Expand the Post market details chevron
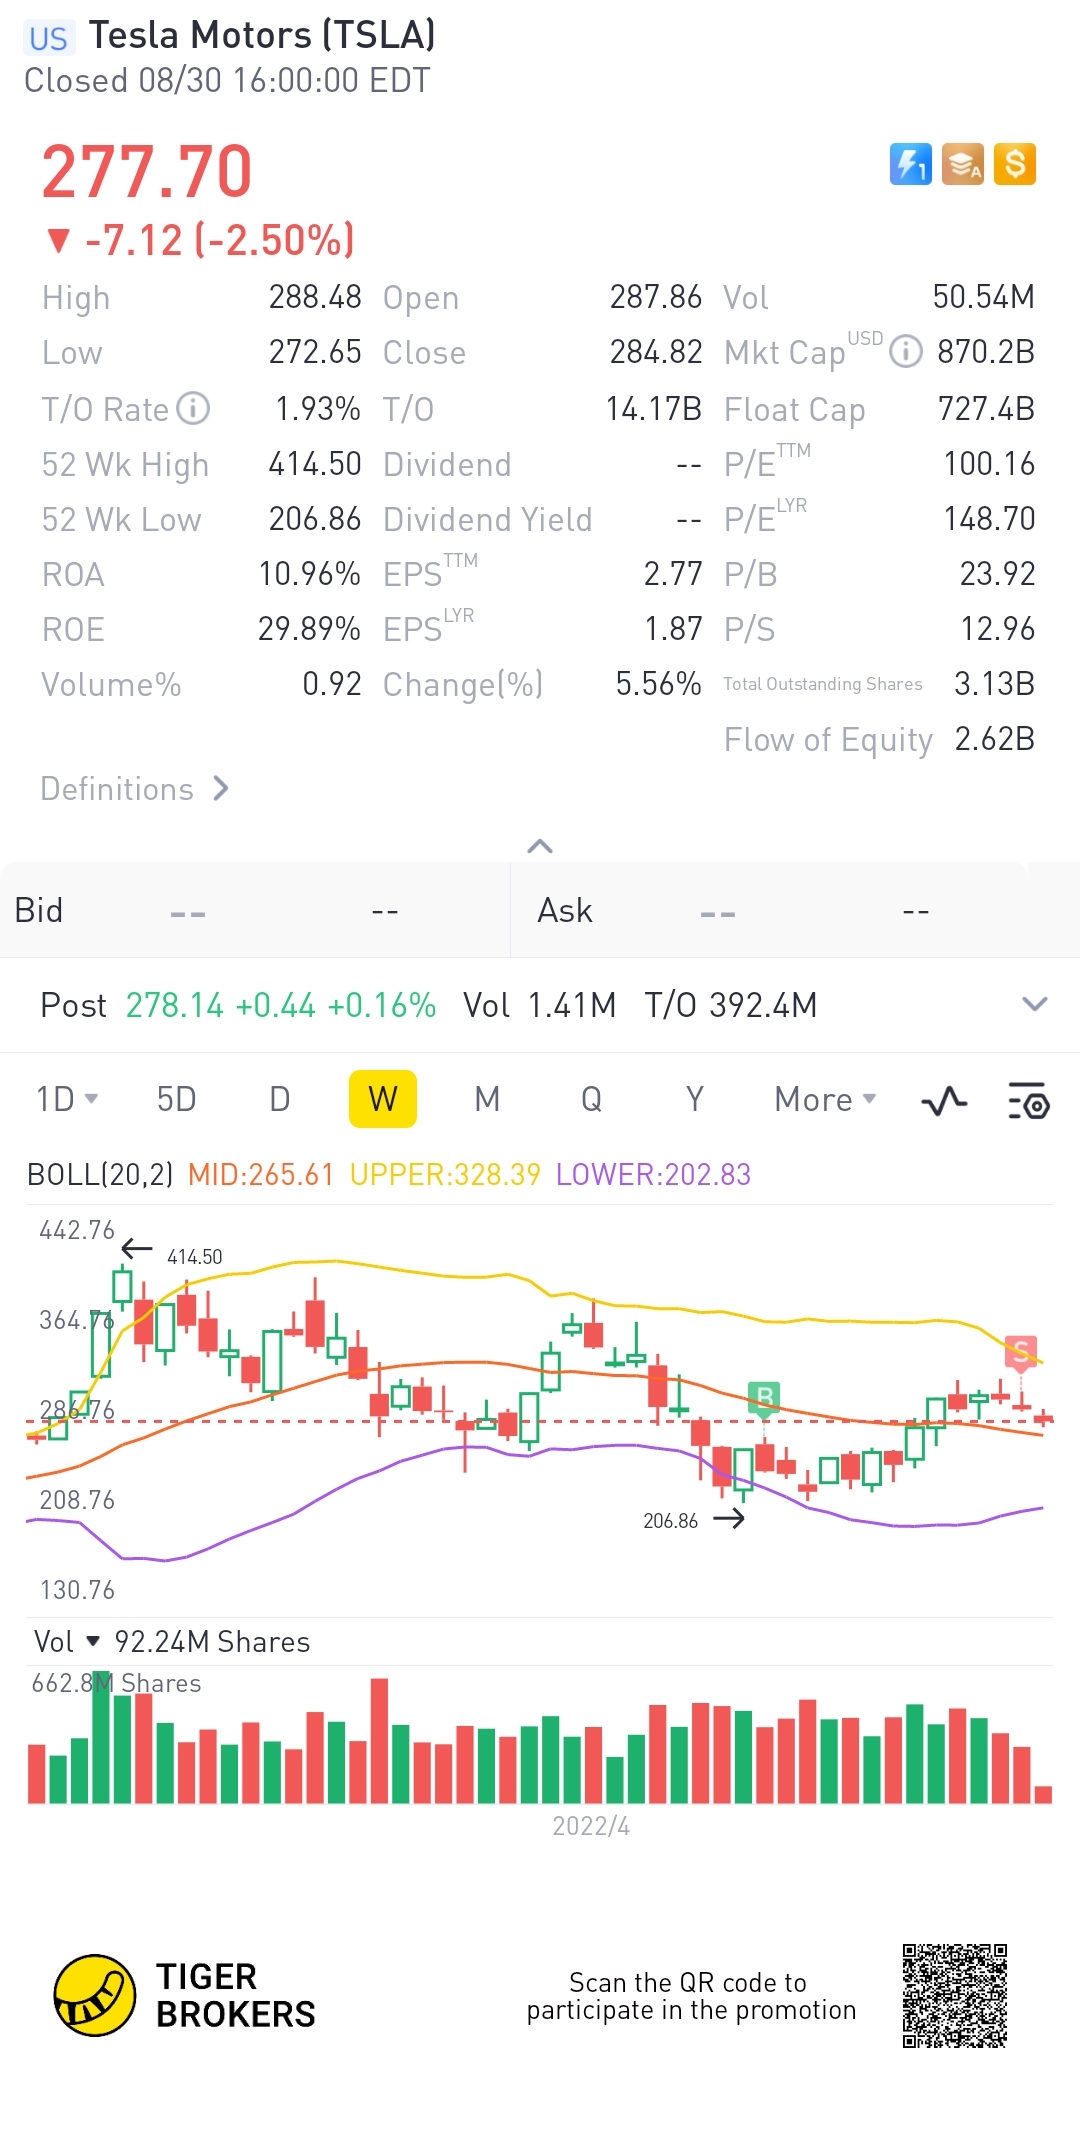 click(1035, 1004)
